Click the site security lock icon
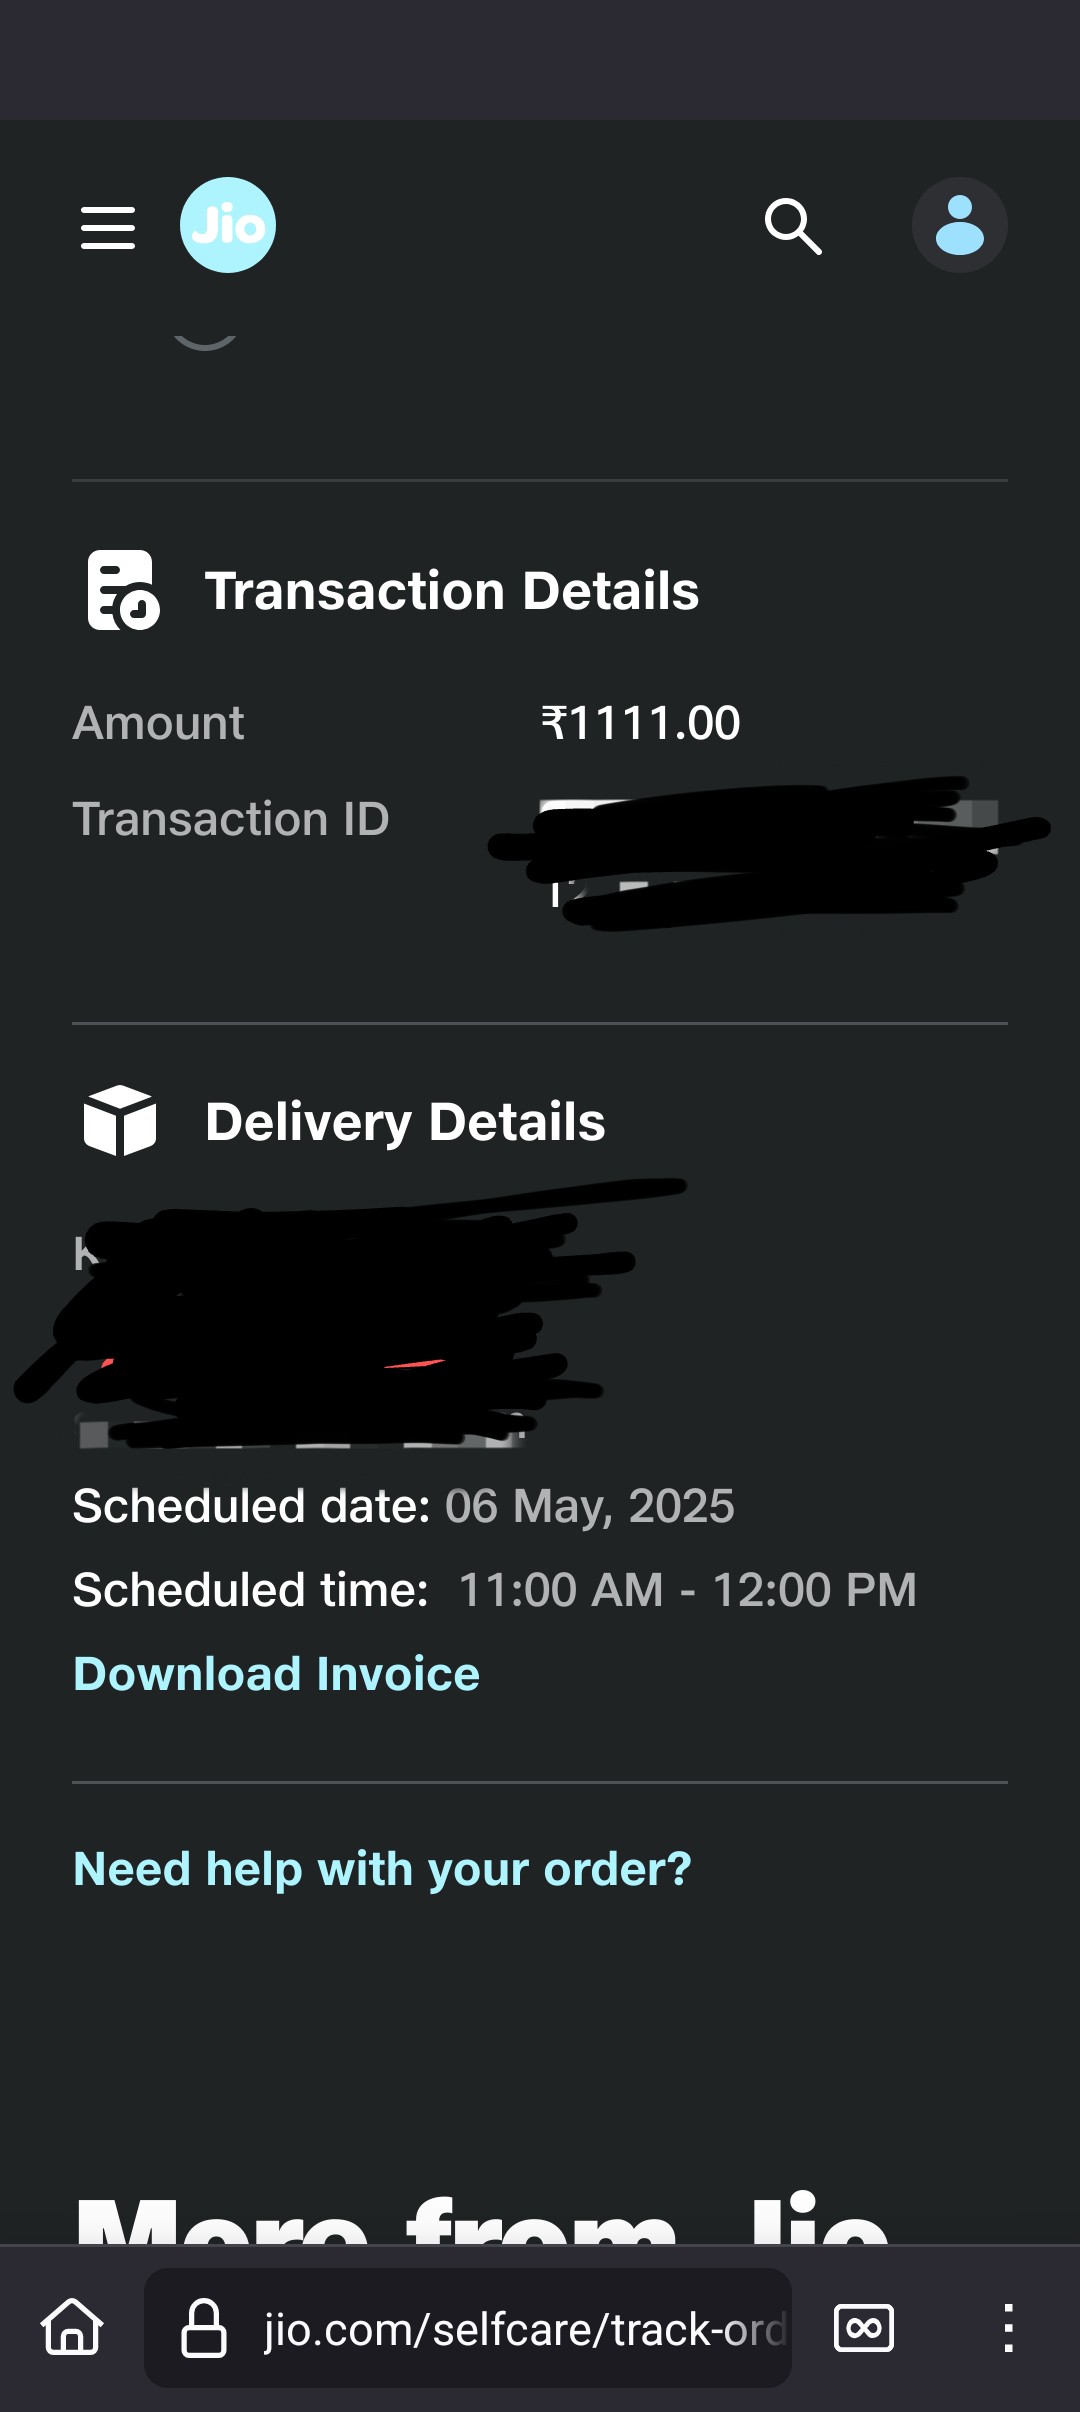This screenshot has width=1080, height=2412. tap(203, 2328)
